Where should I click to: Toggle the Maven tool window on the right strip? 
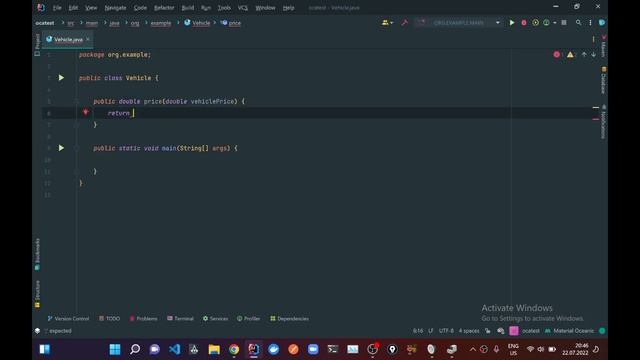pyautogui.click(x=604, y=46)
